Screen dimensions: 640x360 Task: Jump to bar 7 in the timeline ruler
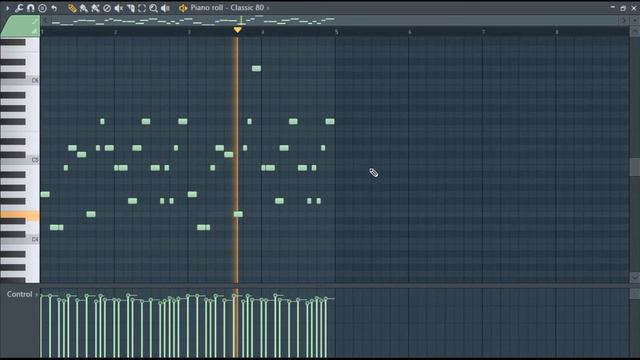point(484,32)
